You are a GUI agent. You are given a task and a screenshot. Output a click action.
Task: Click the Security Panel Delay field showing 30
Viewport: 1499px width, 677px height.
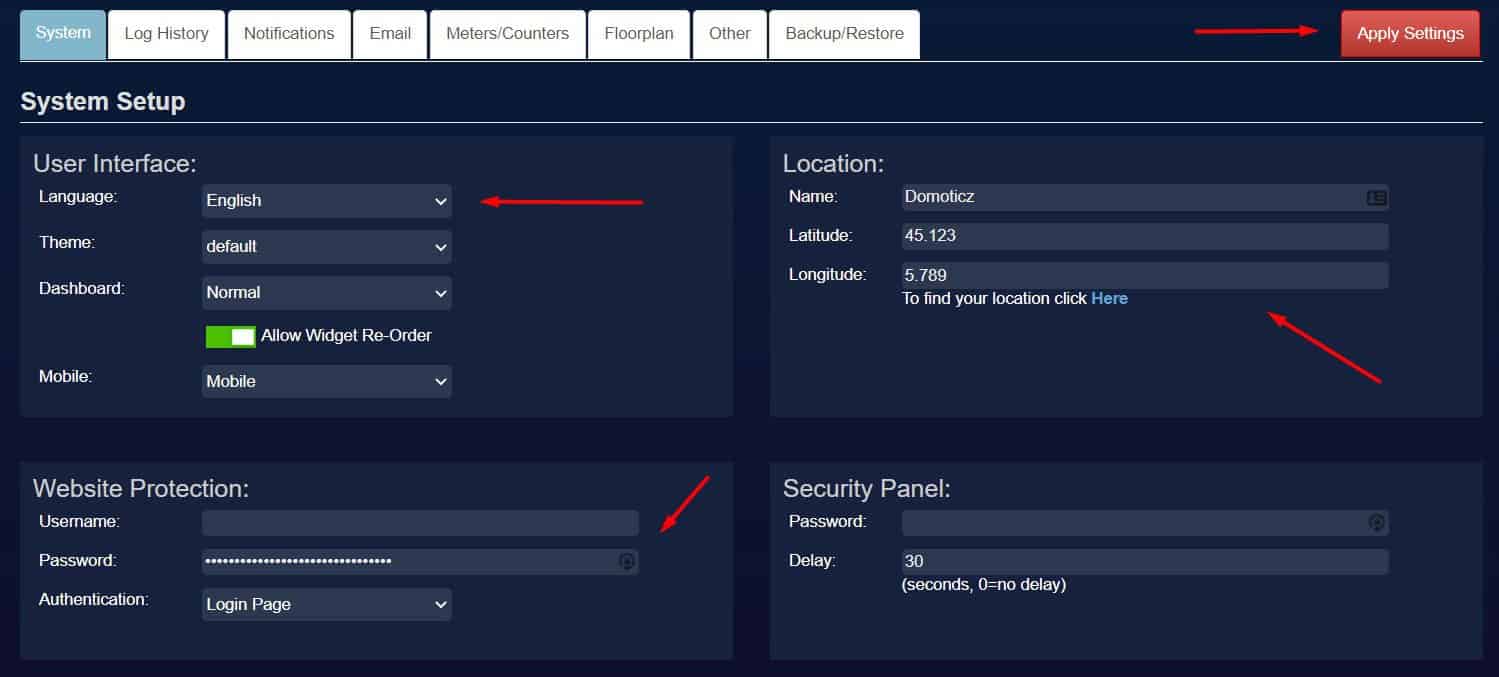[1143, 561]
